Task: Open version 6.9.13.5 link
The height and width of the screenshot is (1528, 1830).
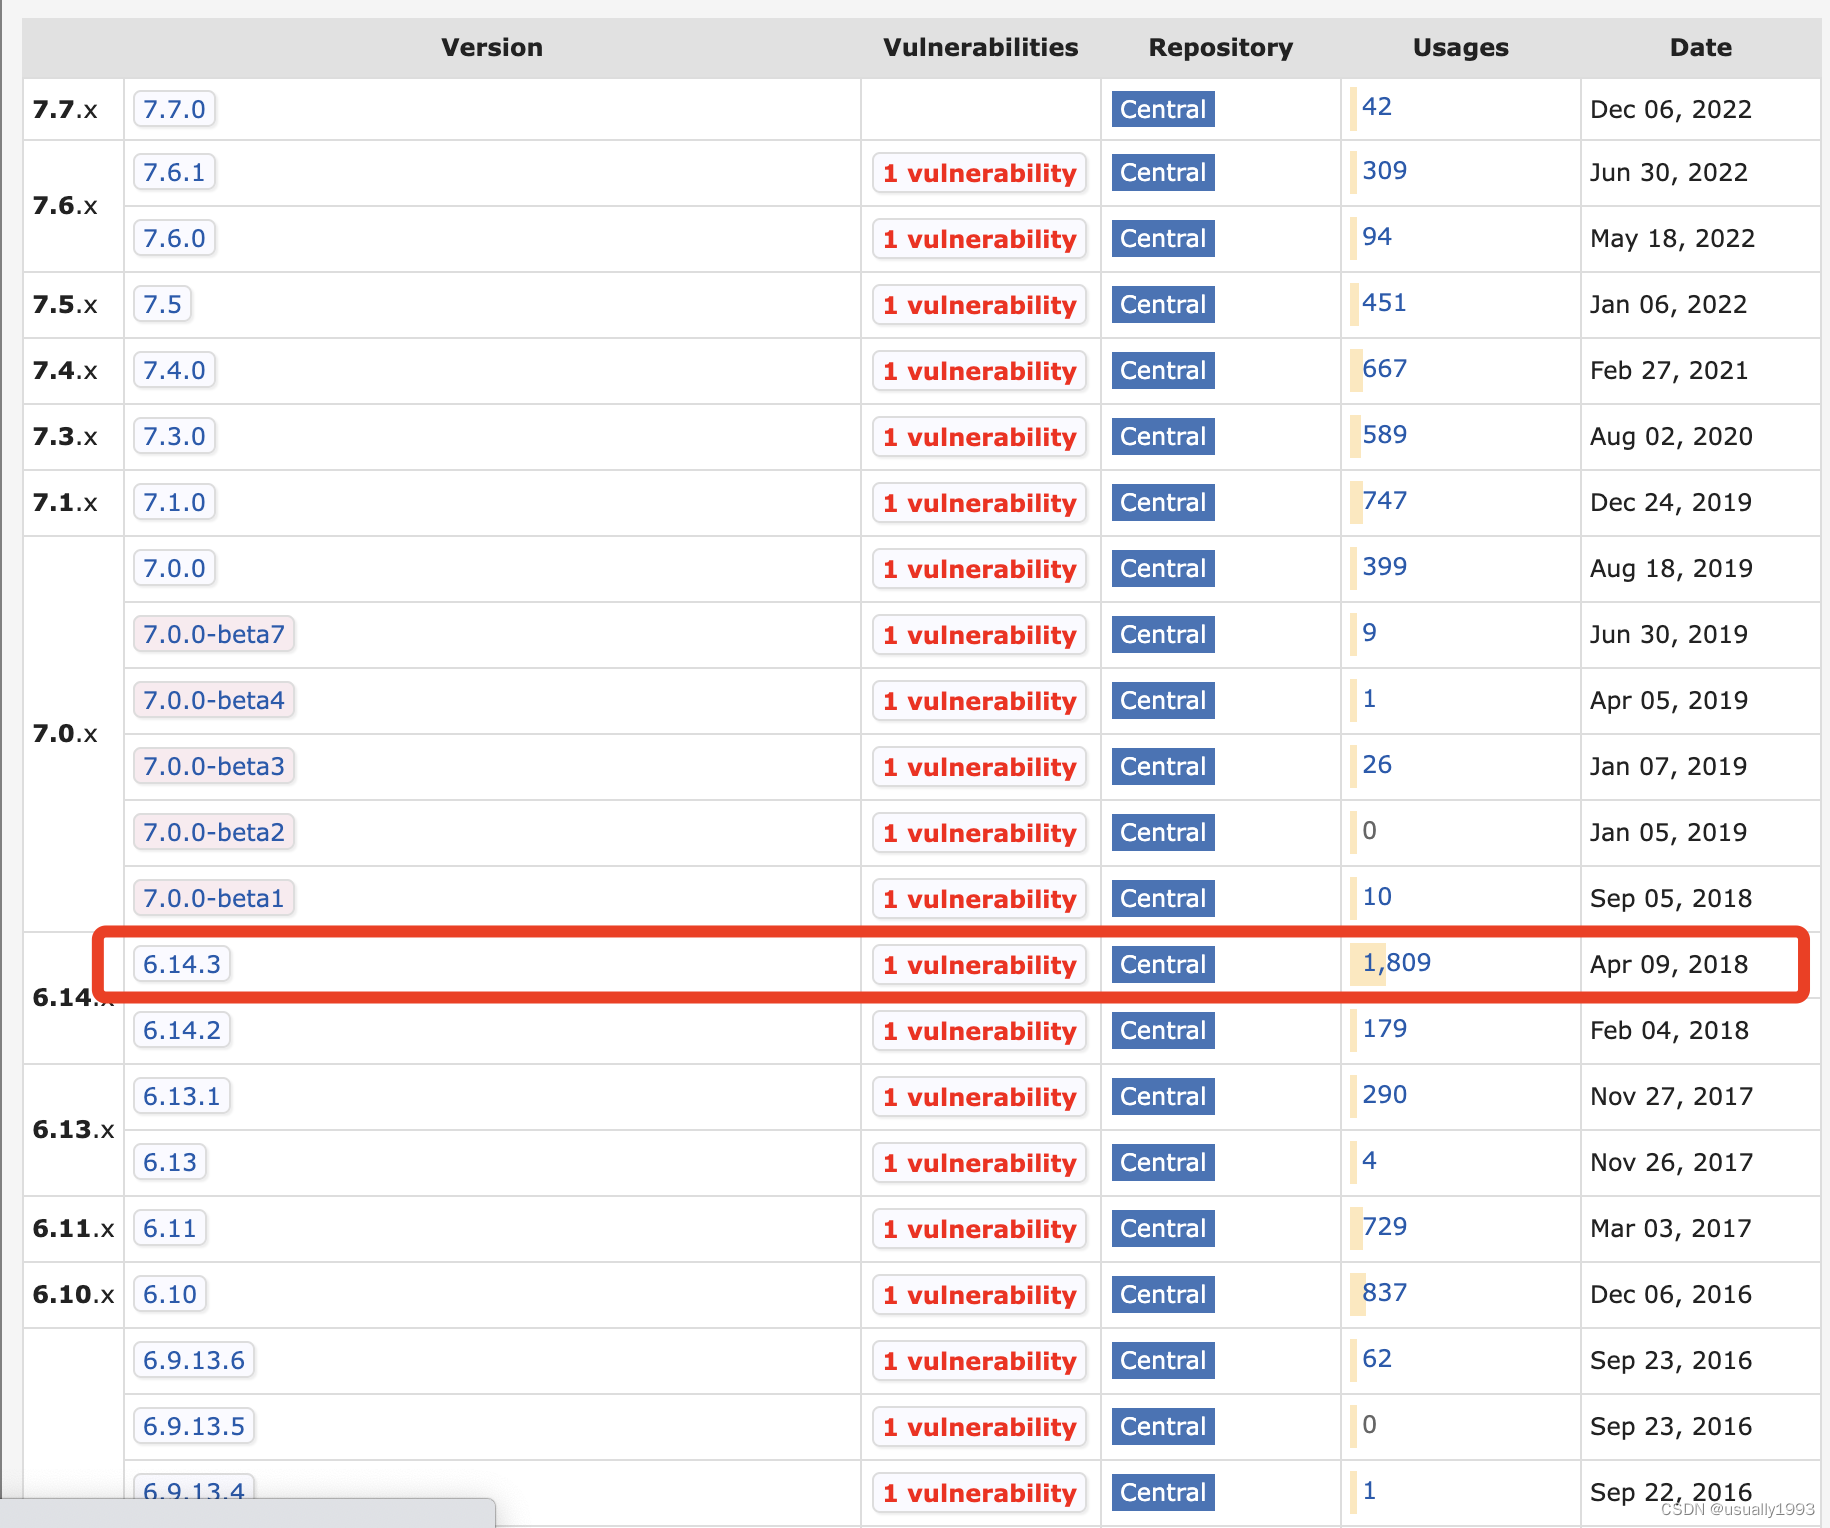Action: [194, 1426]
